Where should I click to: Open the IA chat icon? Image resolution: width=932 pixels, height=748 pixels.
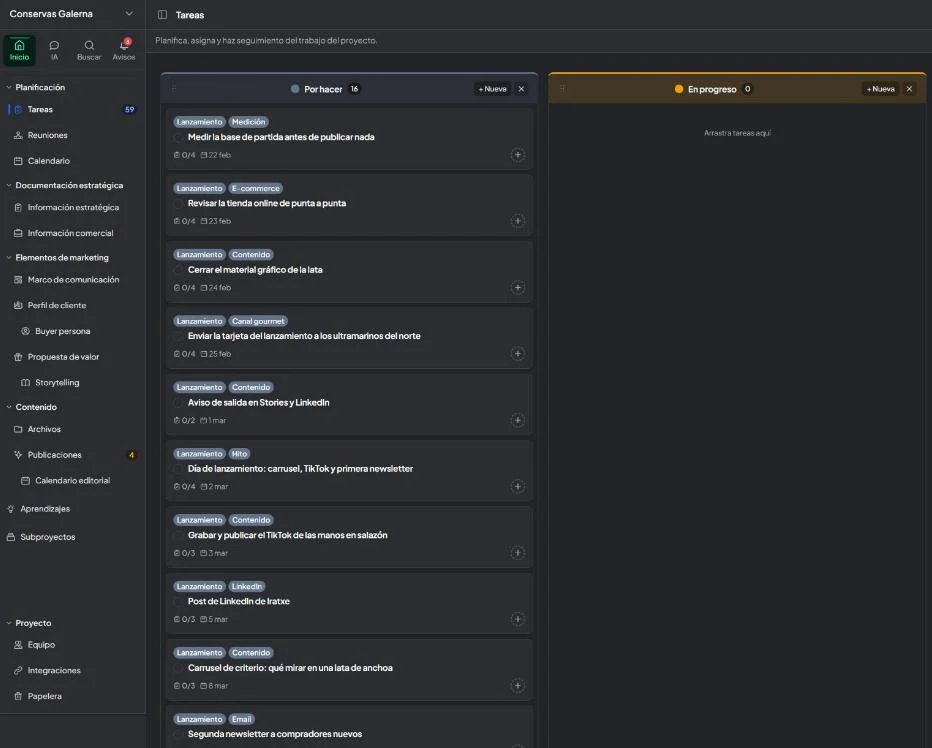coord(54,50)
